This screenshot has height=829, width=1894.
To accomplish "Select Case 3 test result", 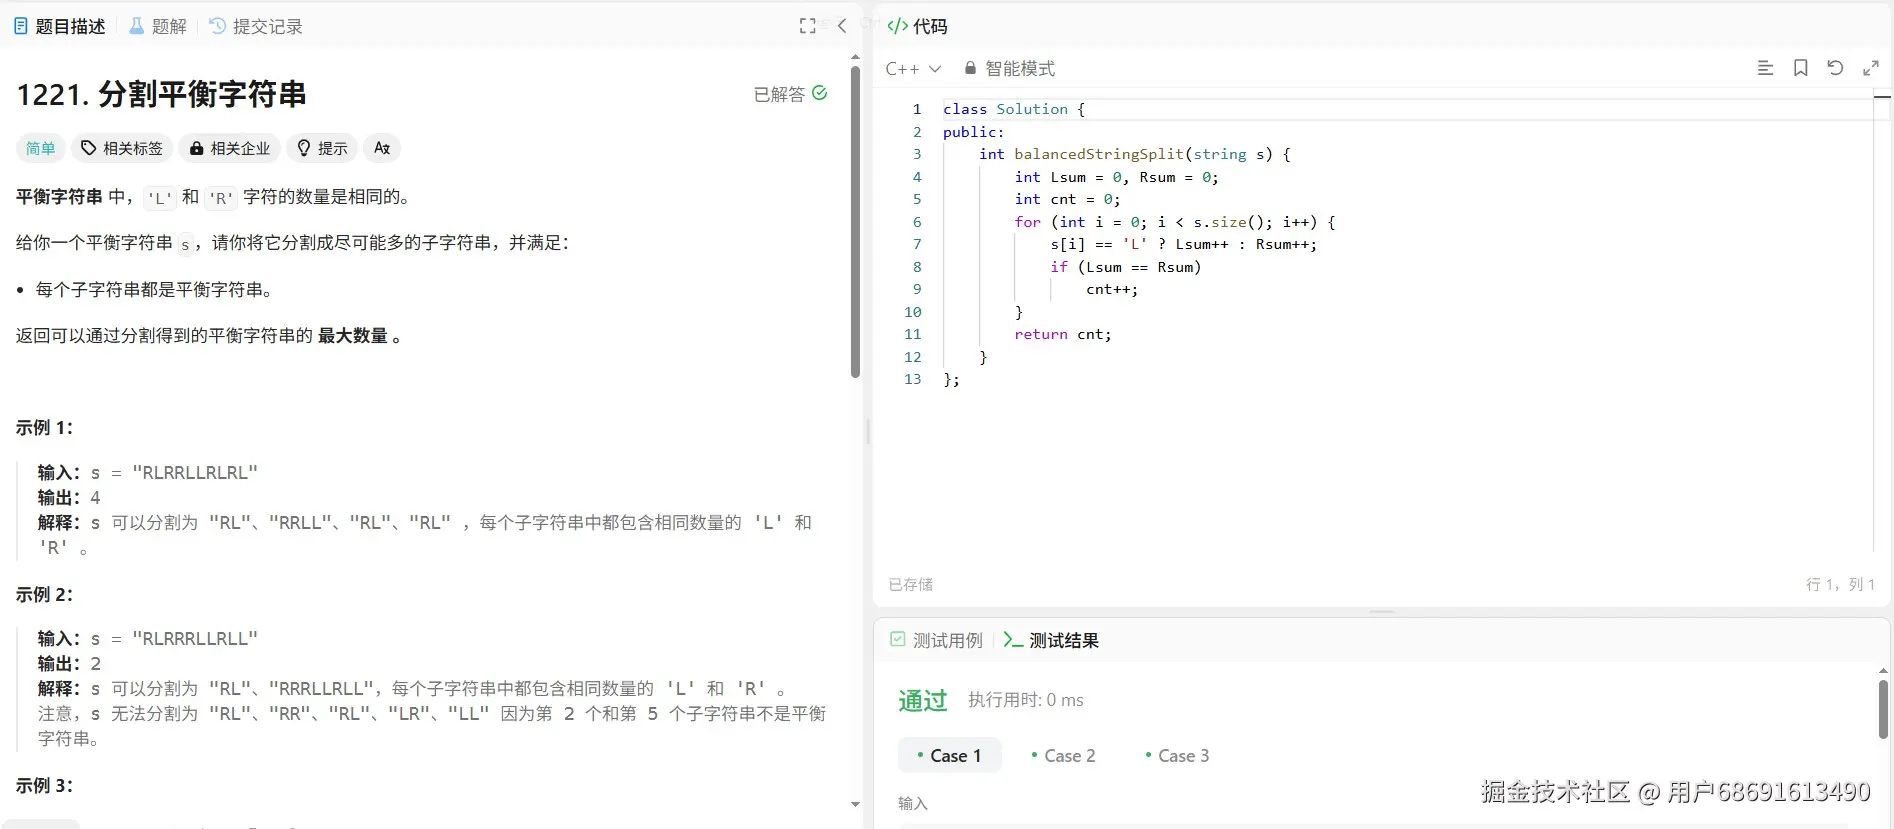I will 1177,756.
